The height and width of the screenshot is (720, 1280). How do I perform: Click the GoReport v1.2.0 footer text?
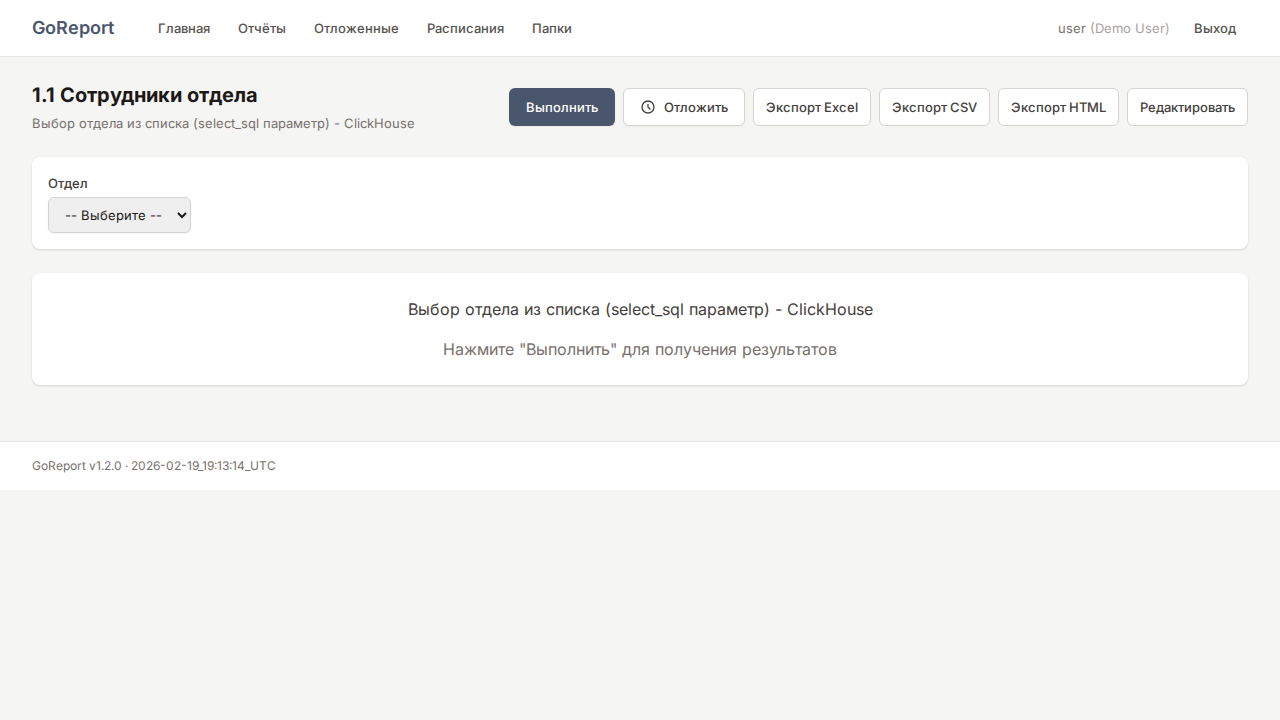pyautogui.click(x=77, y=465)
